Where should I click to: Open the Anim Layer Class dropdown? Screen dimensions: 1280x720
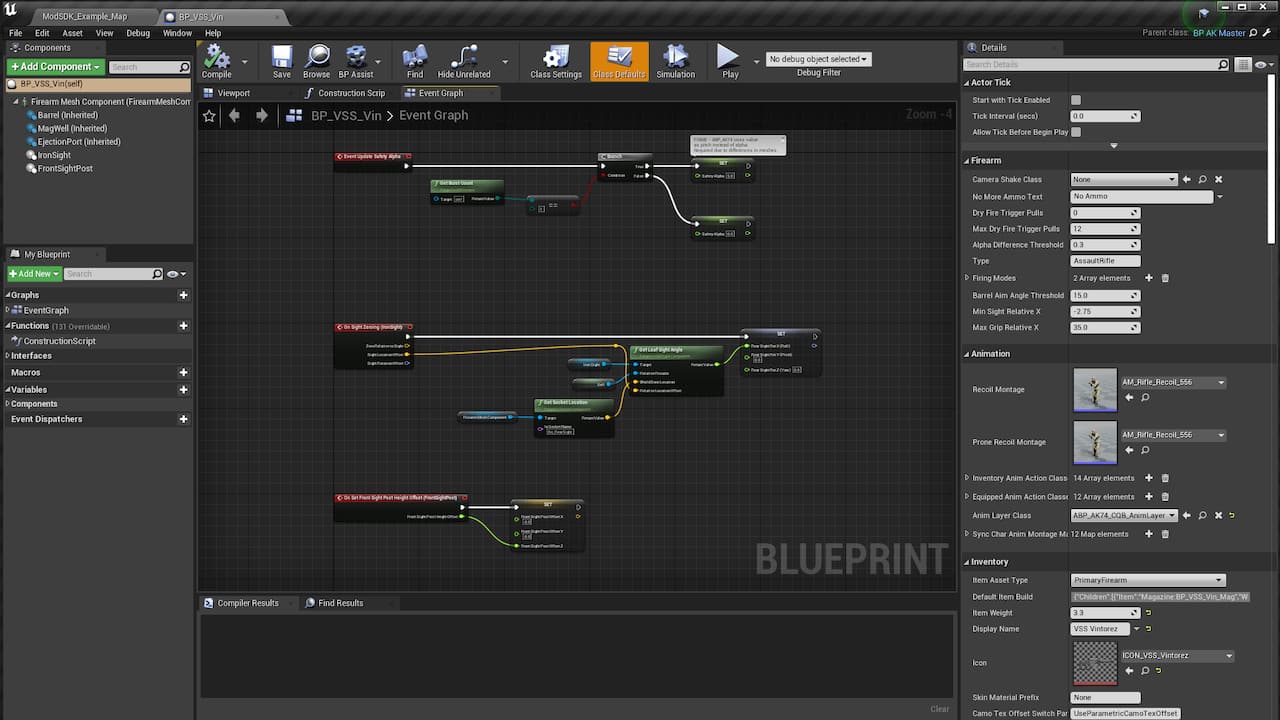tap(1125, 516)
